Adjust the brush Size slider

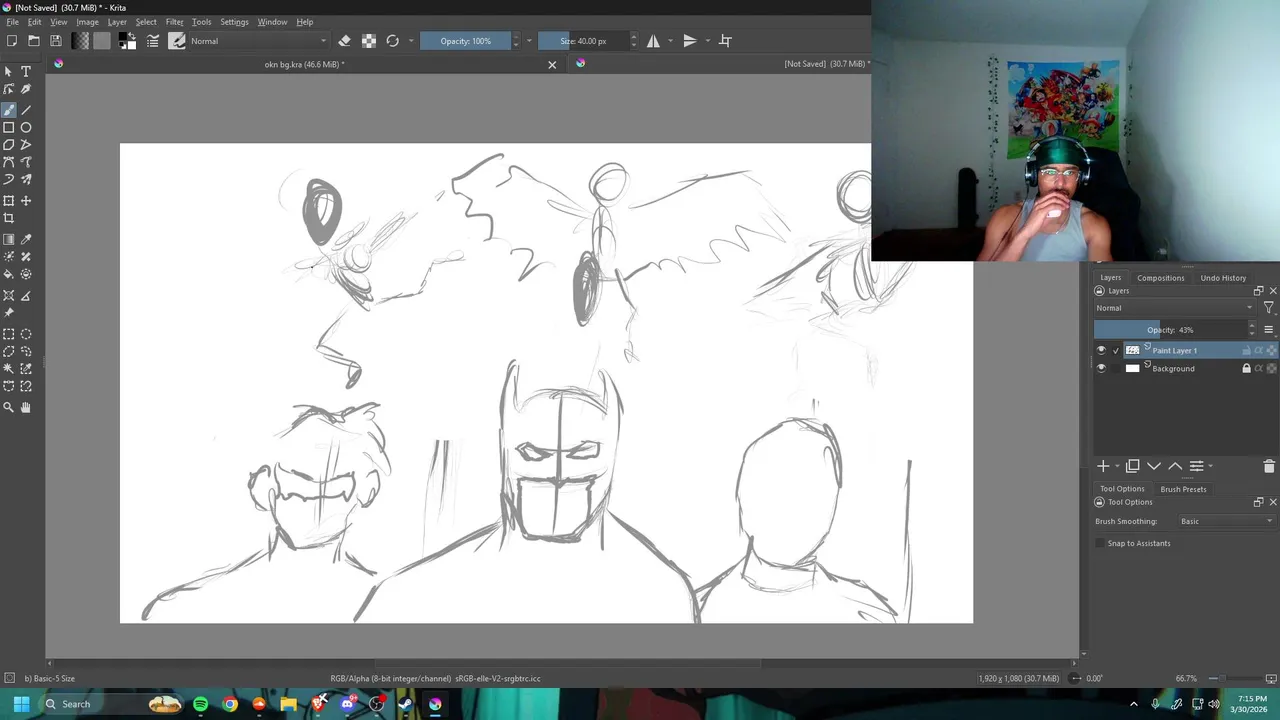(x=583, y=41)
